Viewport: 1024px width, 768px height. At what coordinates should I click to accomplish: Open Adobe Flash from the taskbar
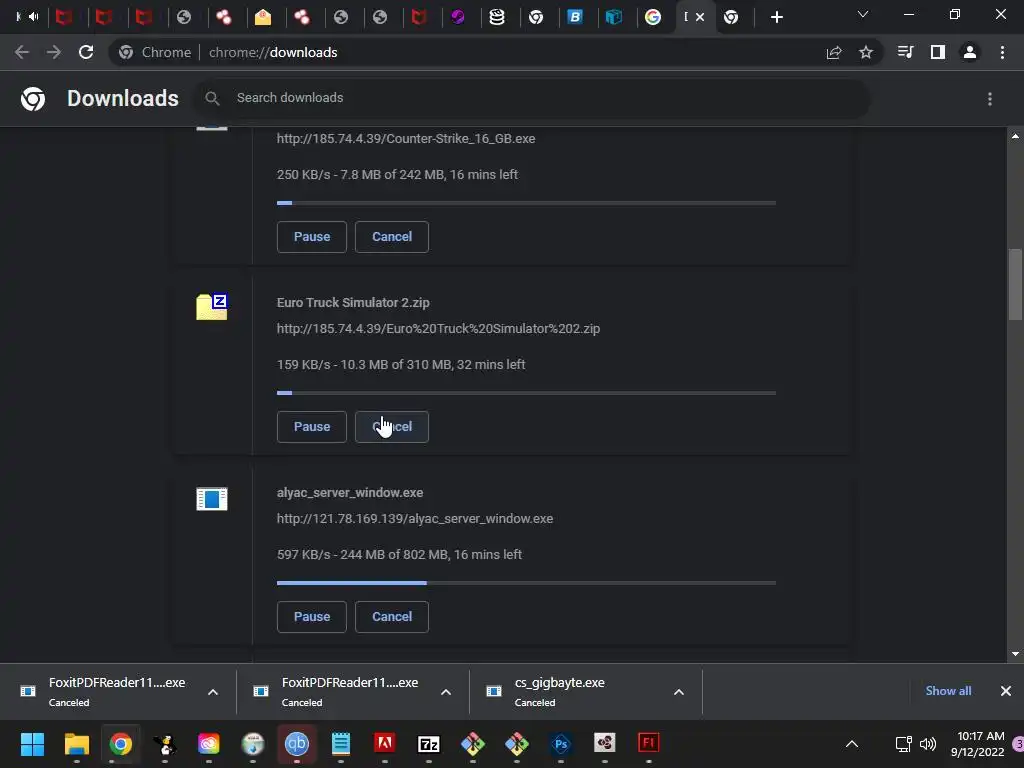click(648, 743)
